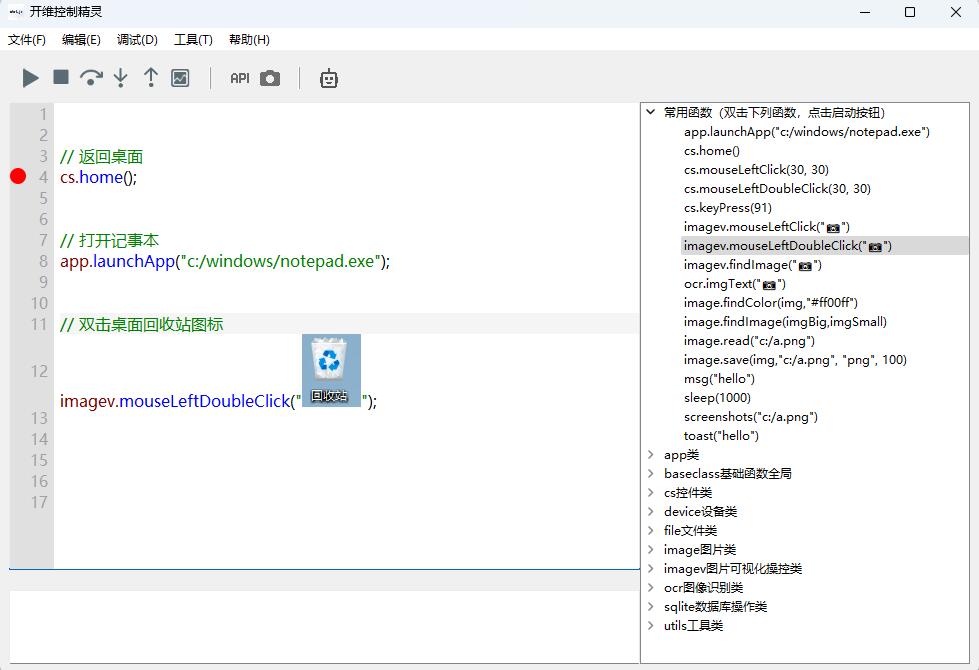The height and width of the screenshot is (670, 979).
Task: Open the chart/monitor toolbar icon
Action: [x=180, y=78]
